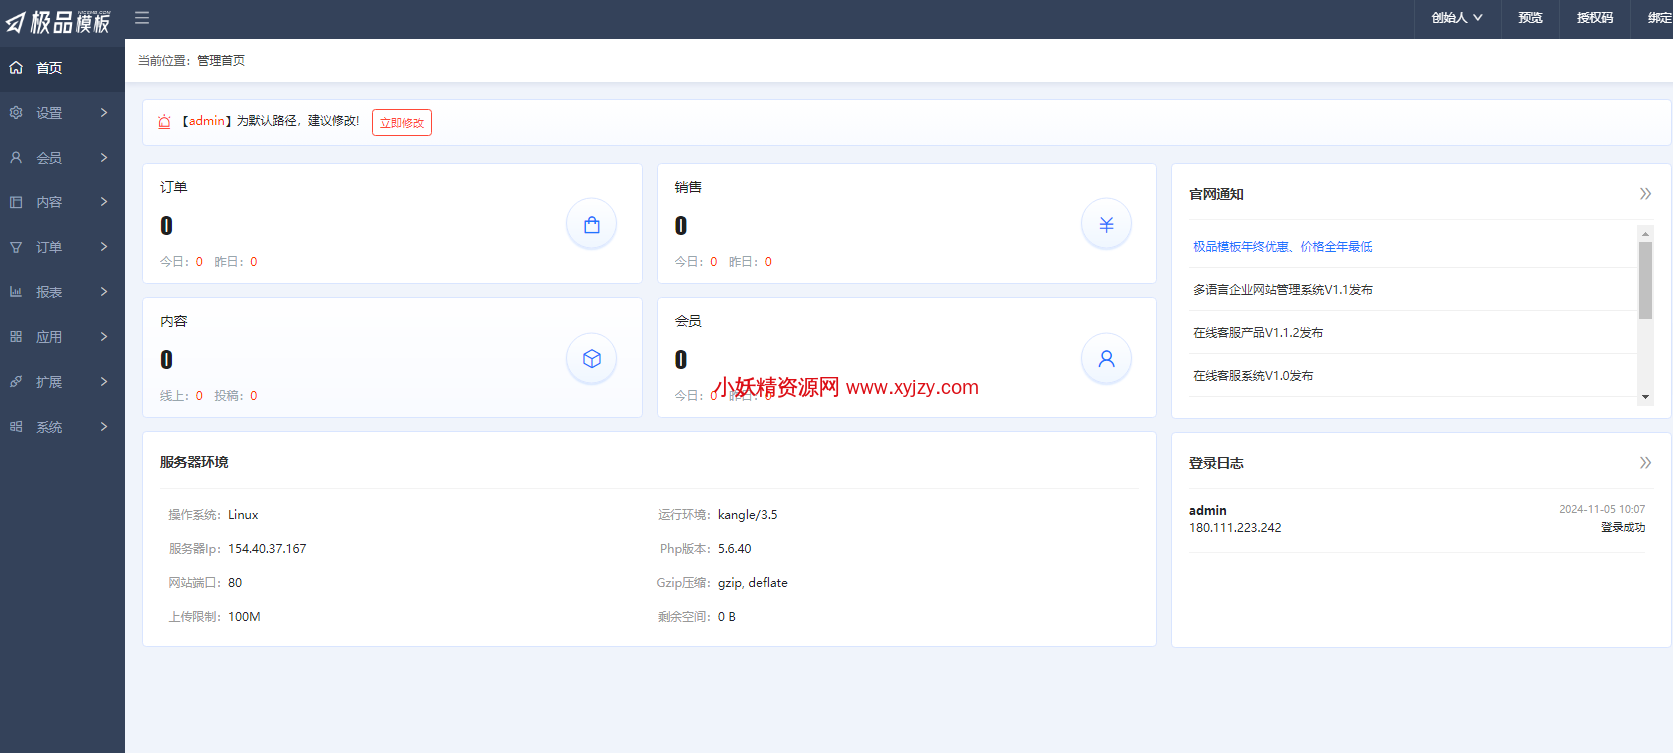Click the system icon beside 系统
Screen dimensions: 1673x753
tap(16, 427)
